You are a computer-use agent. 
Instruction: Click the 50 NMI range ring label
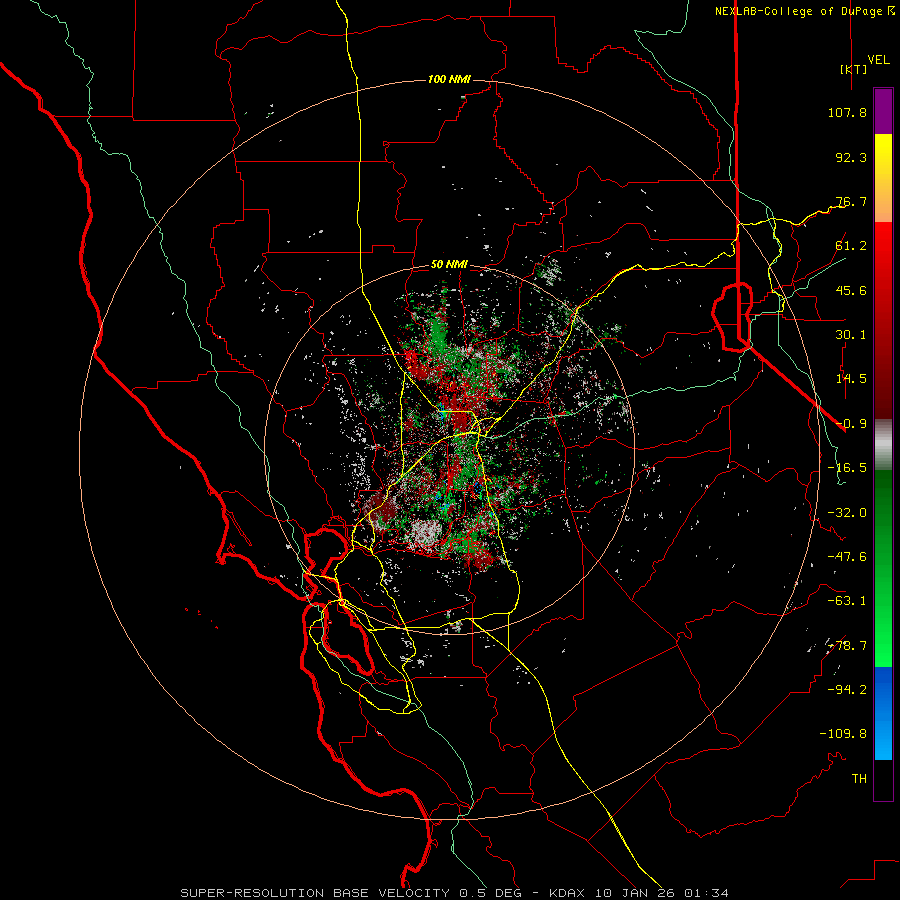tap(449, 265)
